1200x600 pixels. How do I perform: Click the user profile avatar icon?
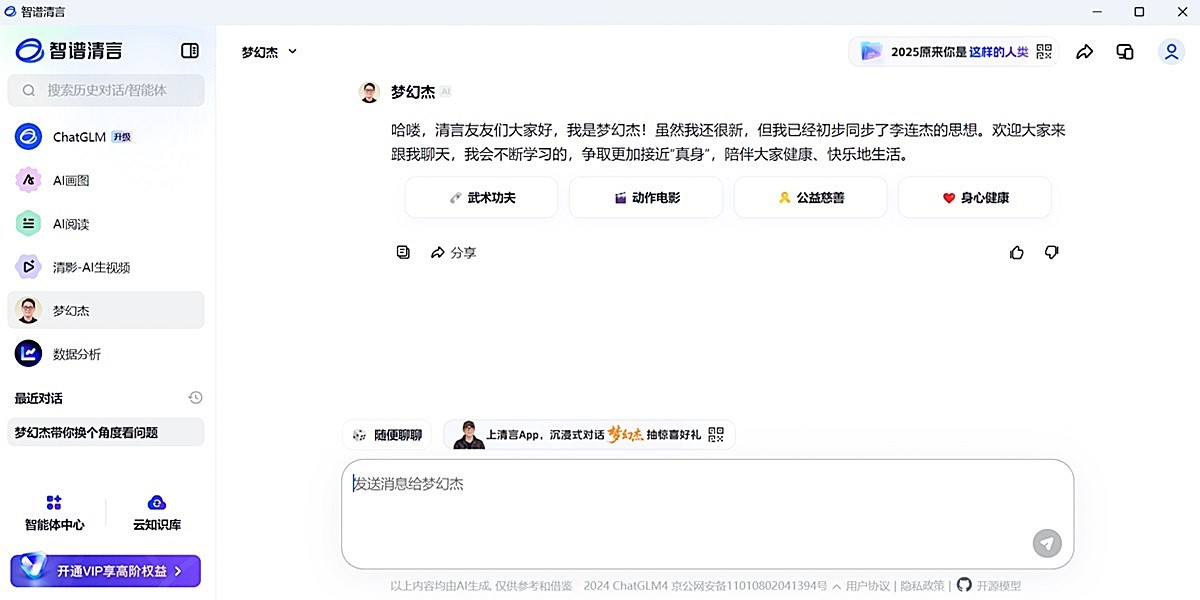point(1171,50)
